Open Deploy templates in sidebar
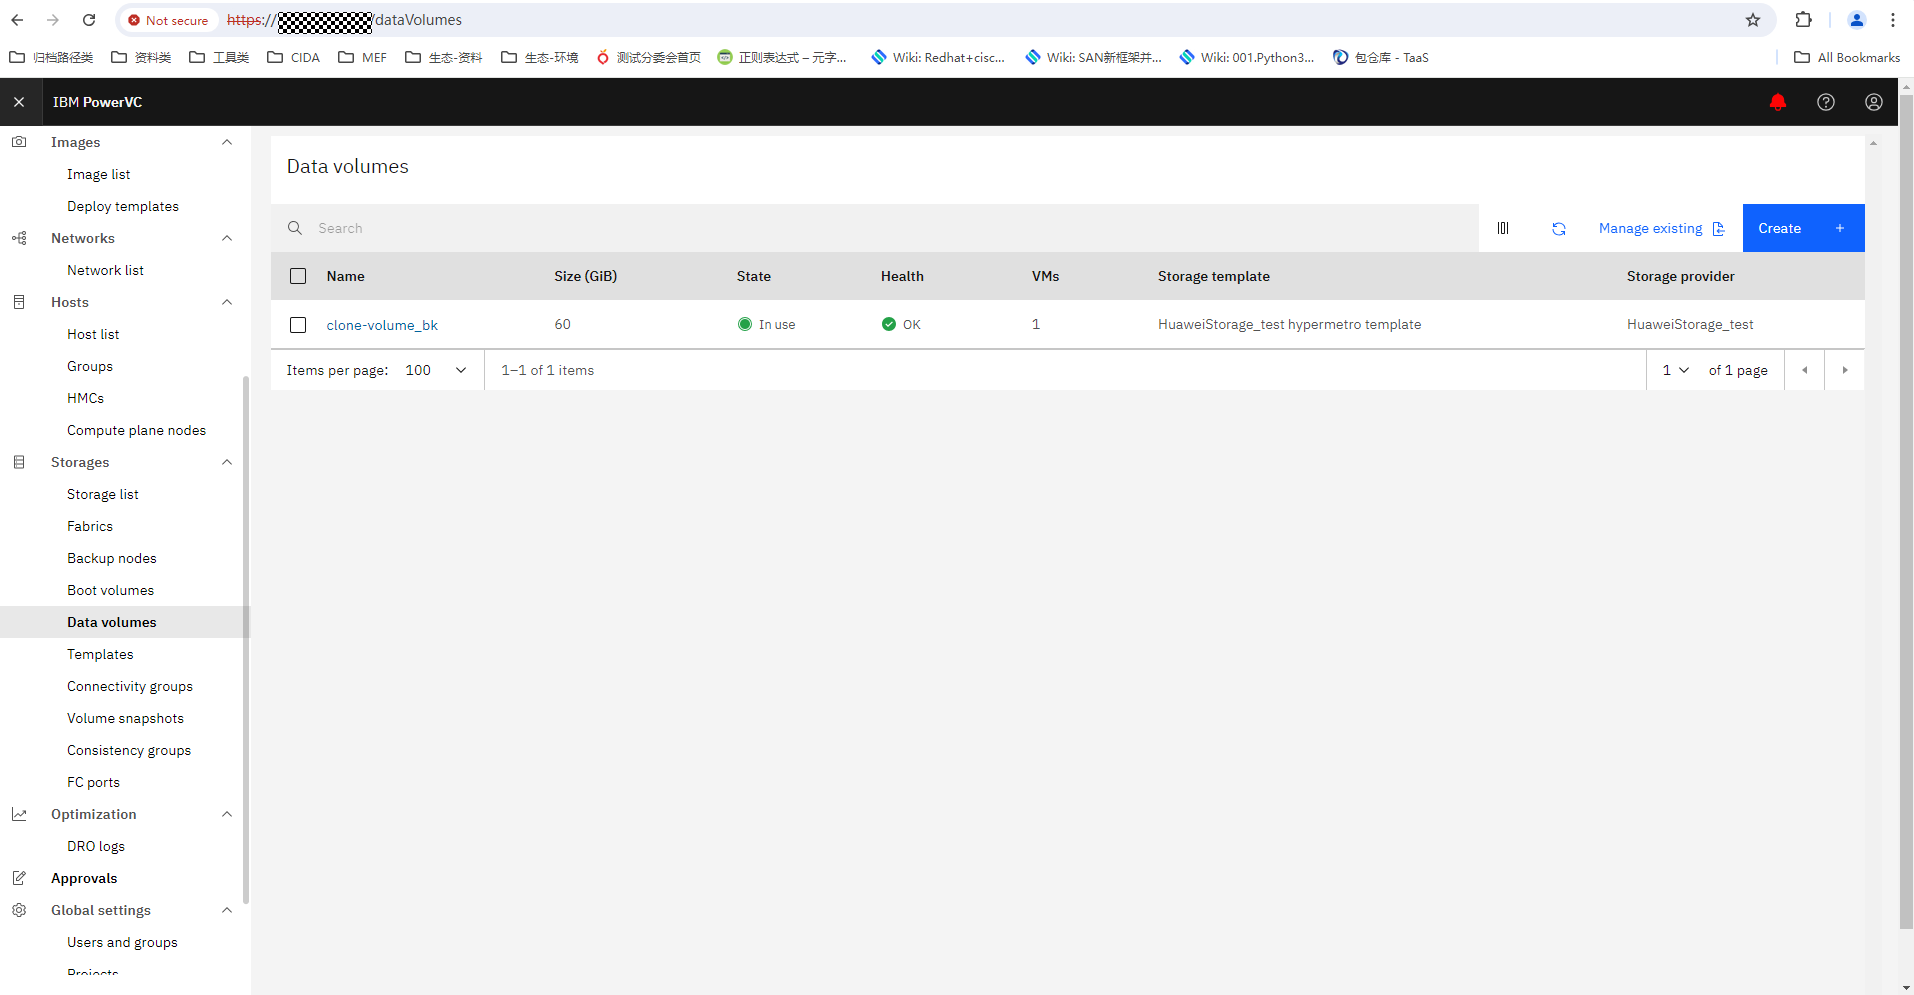This screenshot has height=995, width=1914. tap(123, 206)
